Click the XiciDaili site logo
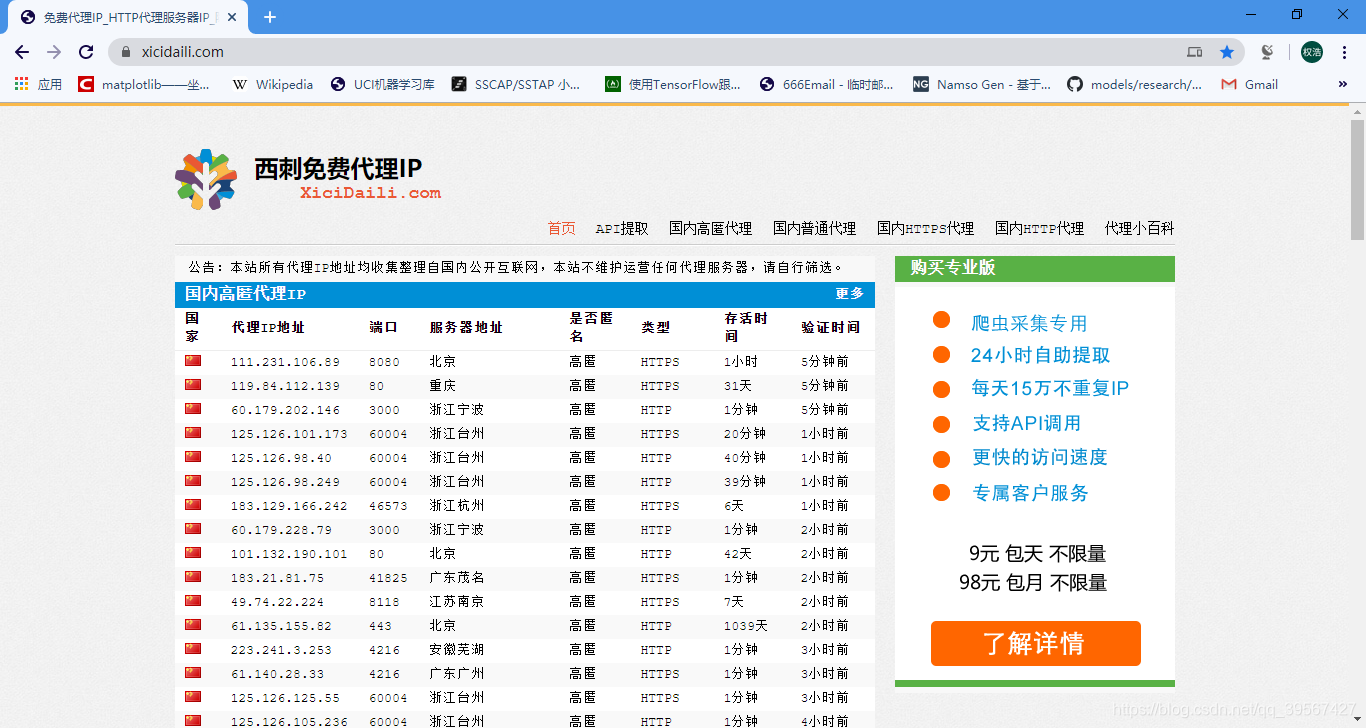 tap(308, 179)
